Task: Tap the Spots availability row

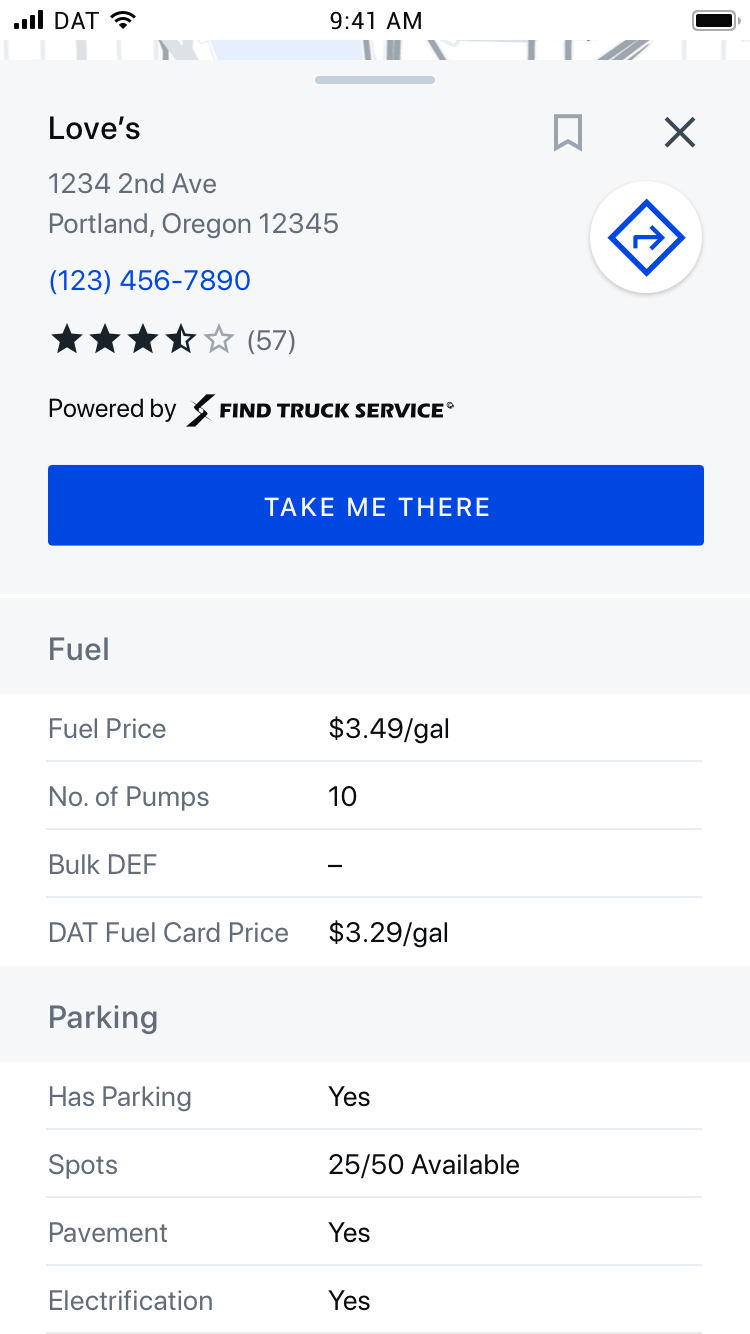Action: 375,1164
